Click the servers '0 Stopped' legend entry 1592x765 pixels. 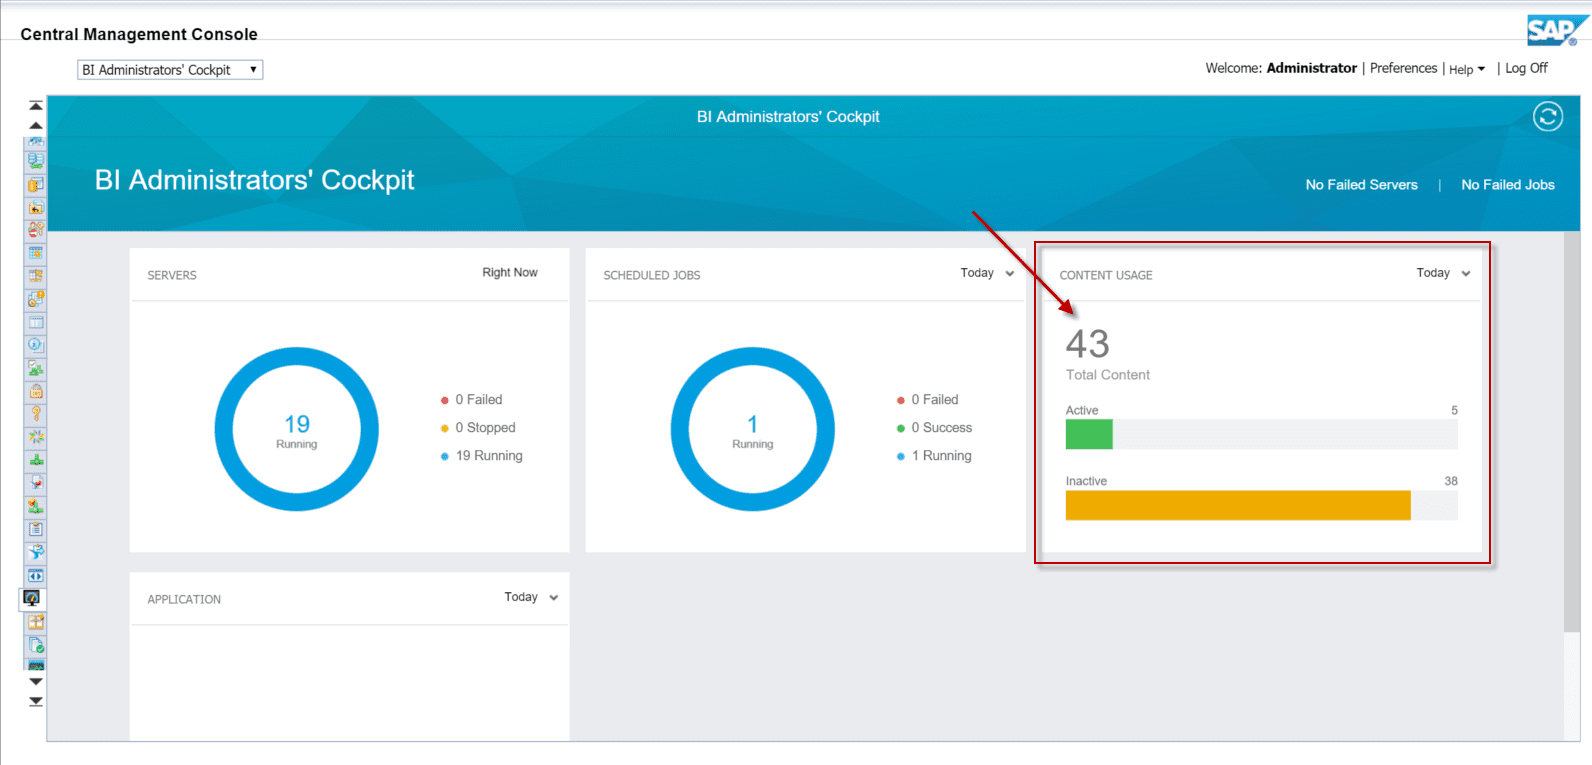point(478,427)
